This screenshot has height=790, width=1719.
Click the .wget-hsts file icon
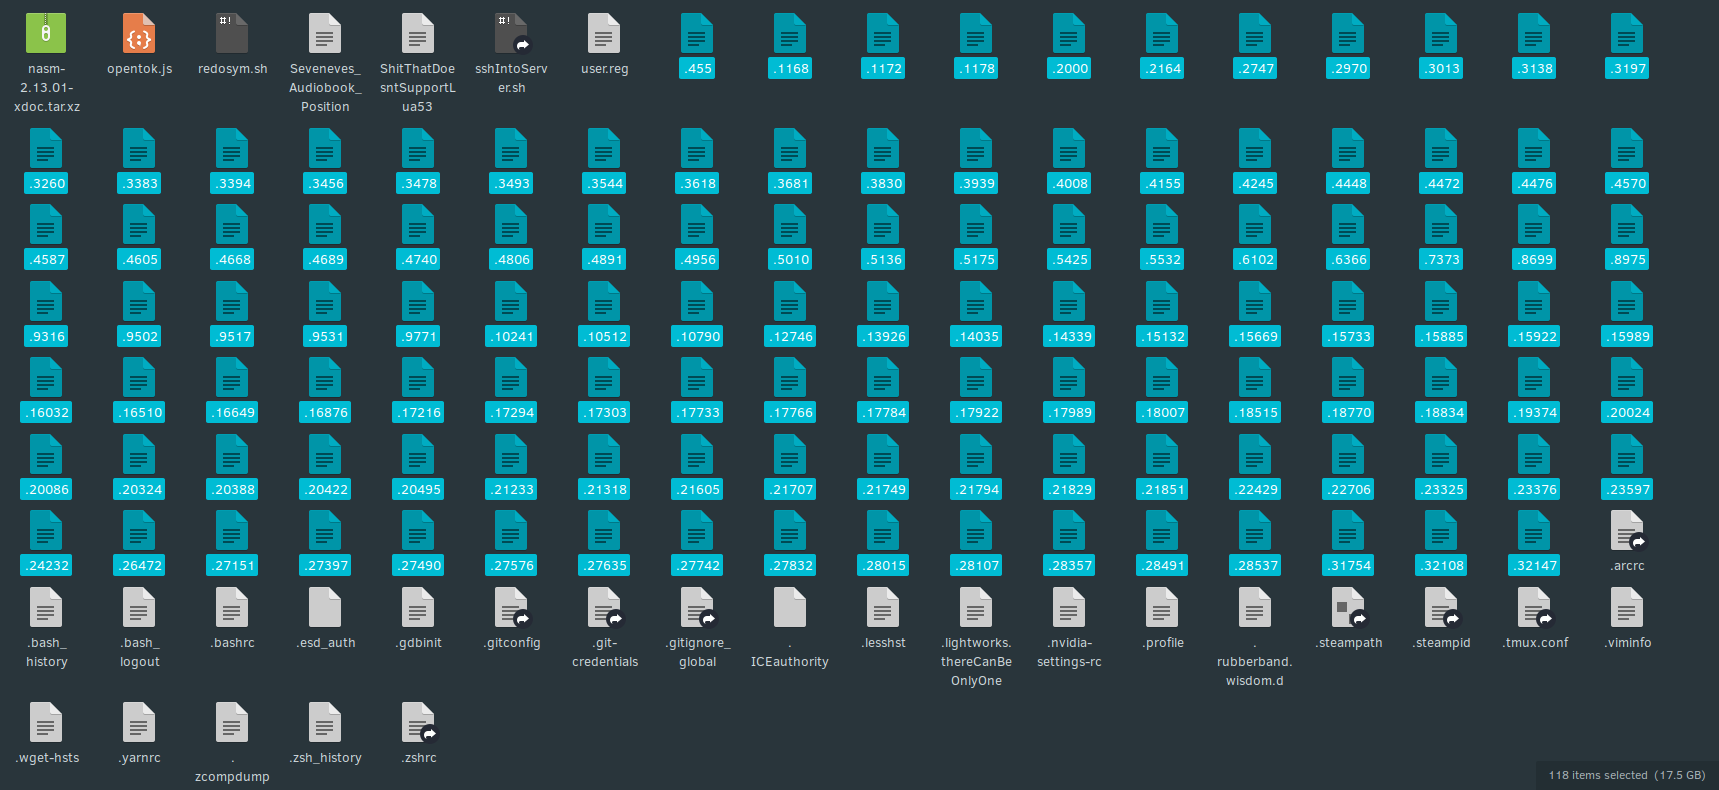46,722
